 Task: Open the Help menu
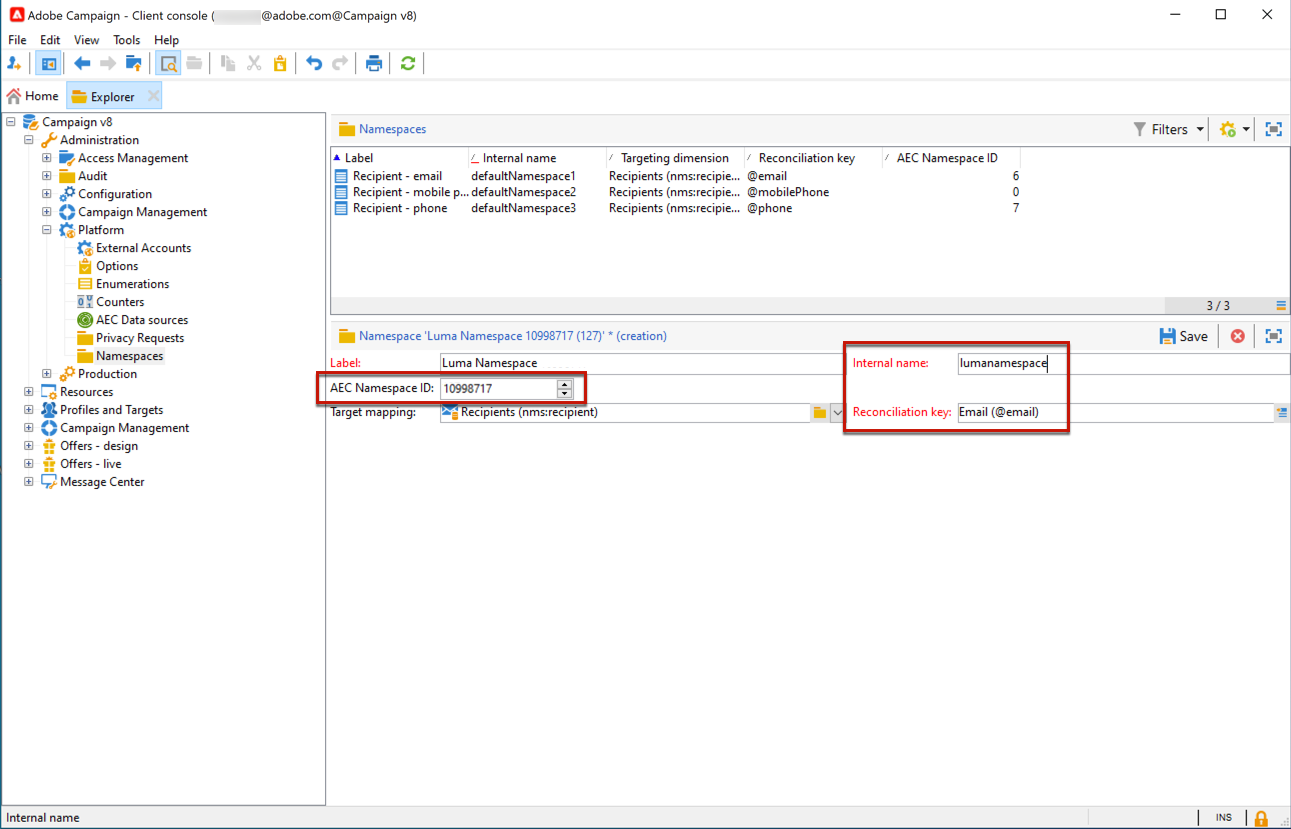tap(166, 40)
